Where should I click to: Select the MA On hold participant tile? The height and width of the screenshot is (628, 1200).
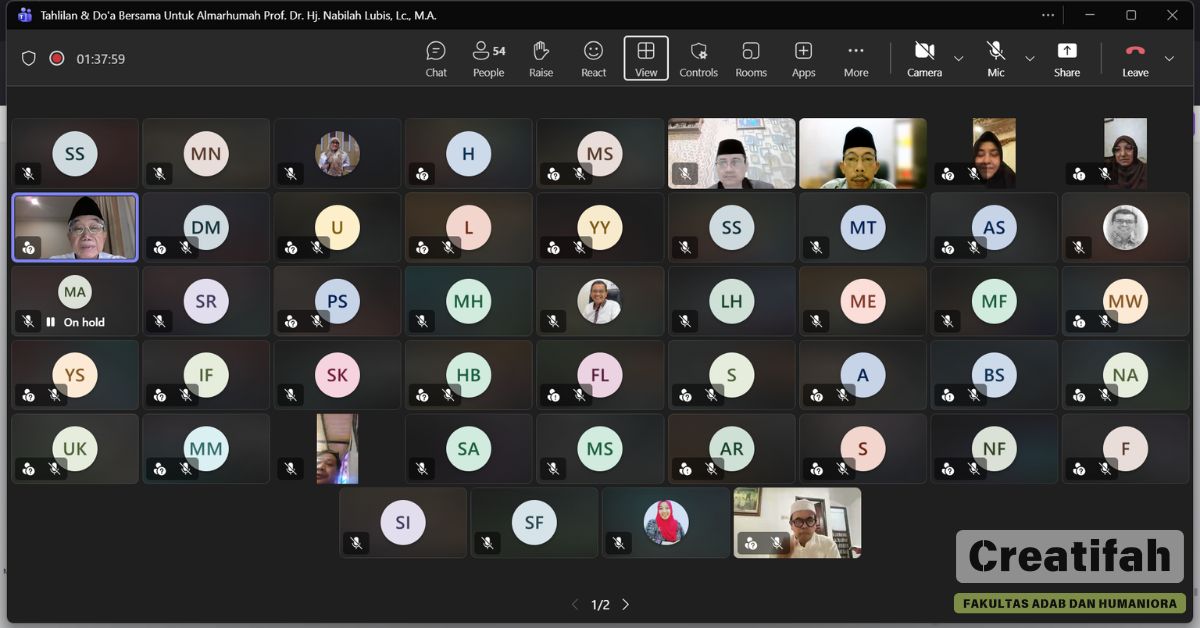(75, 301)
